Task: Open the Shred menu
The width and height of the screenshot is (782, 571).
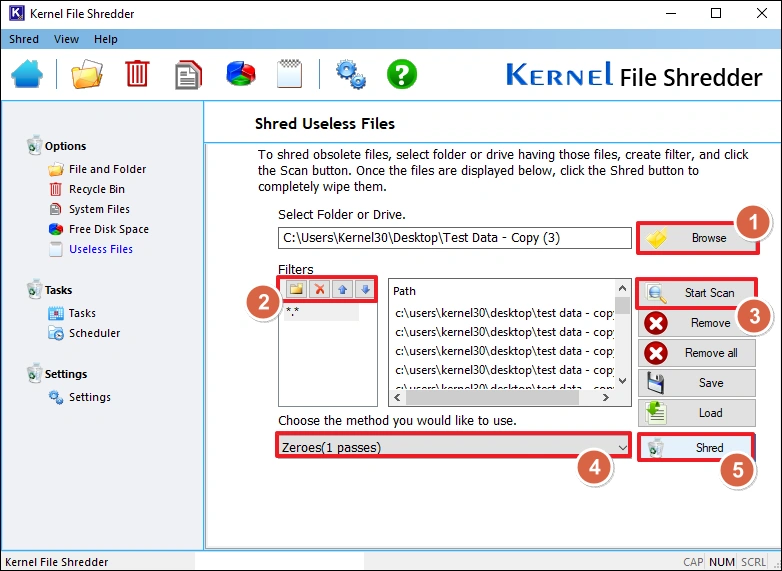Action: tap(24, 39)
